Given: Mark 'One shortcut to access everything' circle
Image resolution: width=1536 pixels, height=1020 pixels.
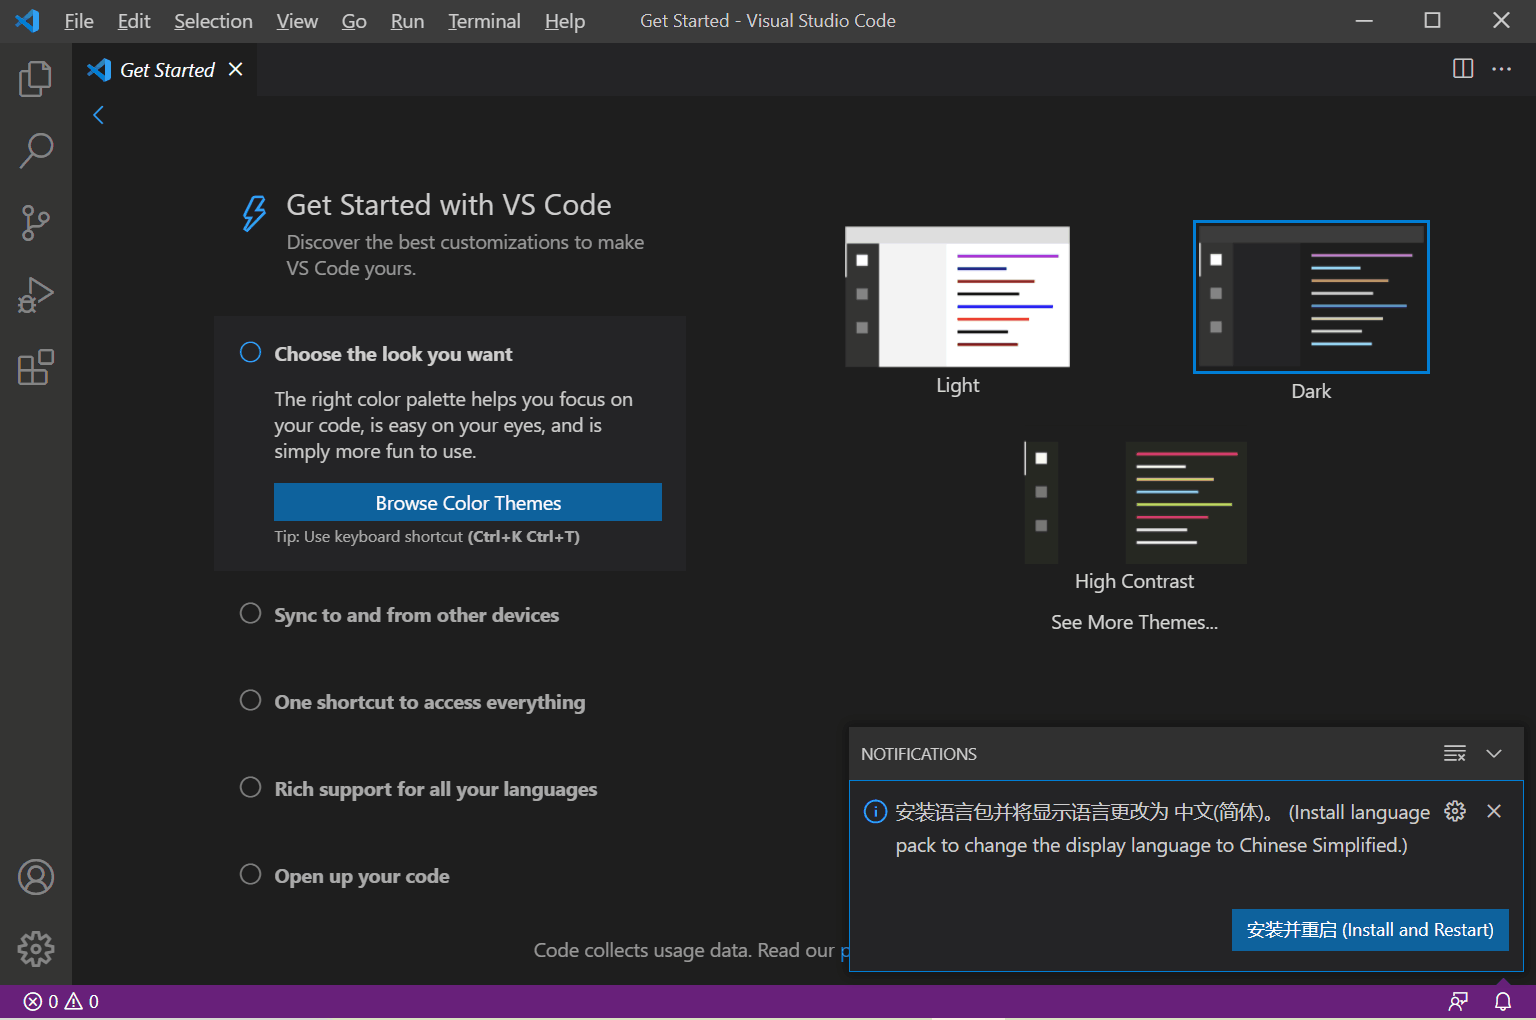Looking at the screenshot, I should coord(250,700).
